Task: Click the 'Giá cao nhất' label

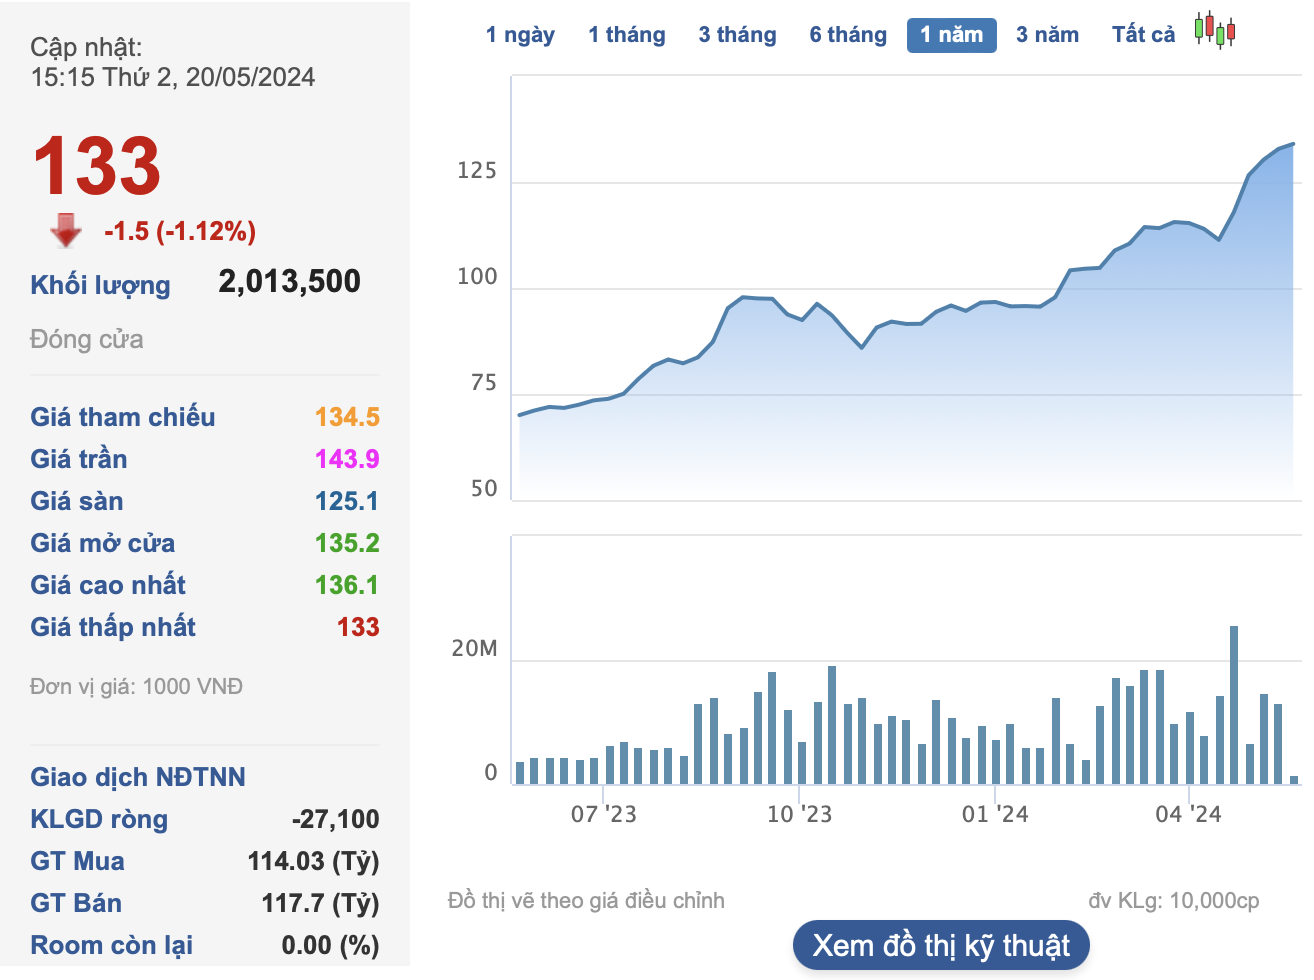Action: [x=108, y=585]
